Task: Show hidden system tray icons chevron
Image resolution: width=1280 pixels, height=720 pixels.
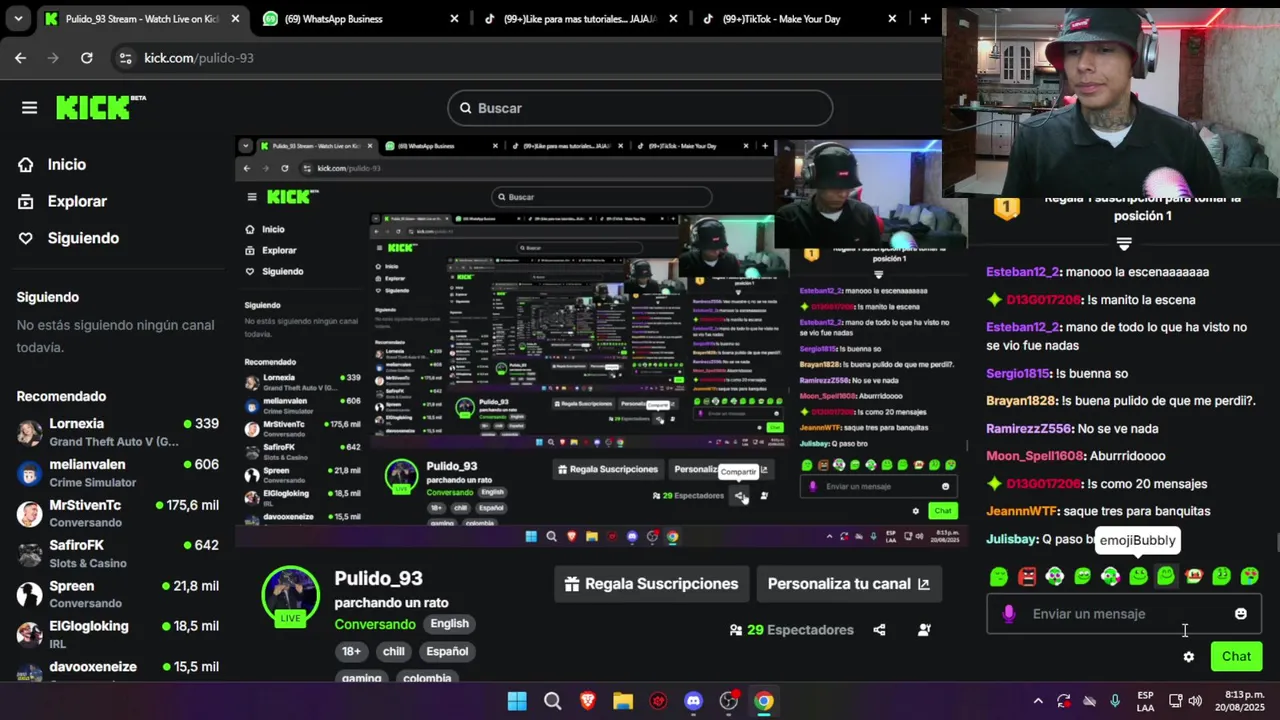Action: tap(1038, 701)
